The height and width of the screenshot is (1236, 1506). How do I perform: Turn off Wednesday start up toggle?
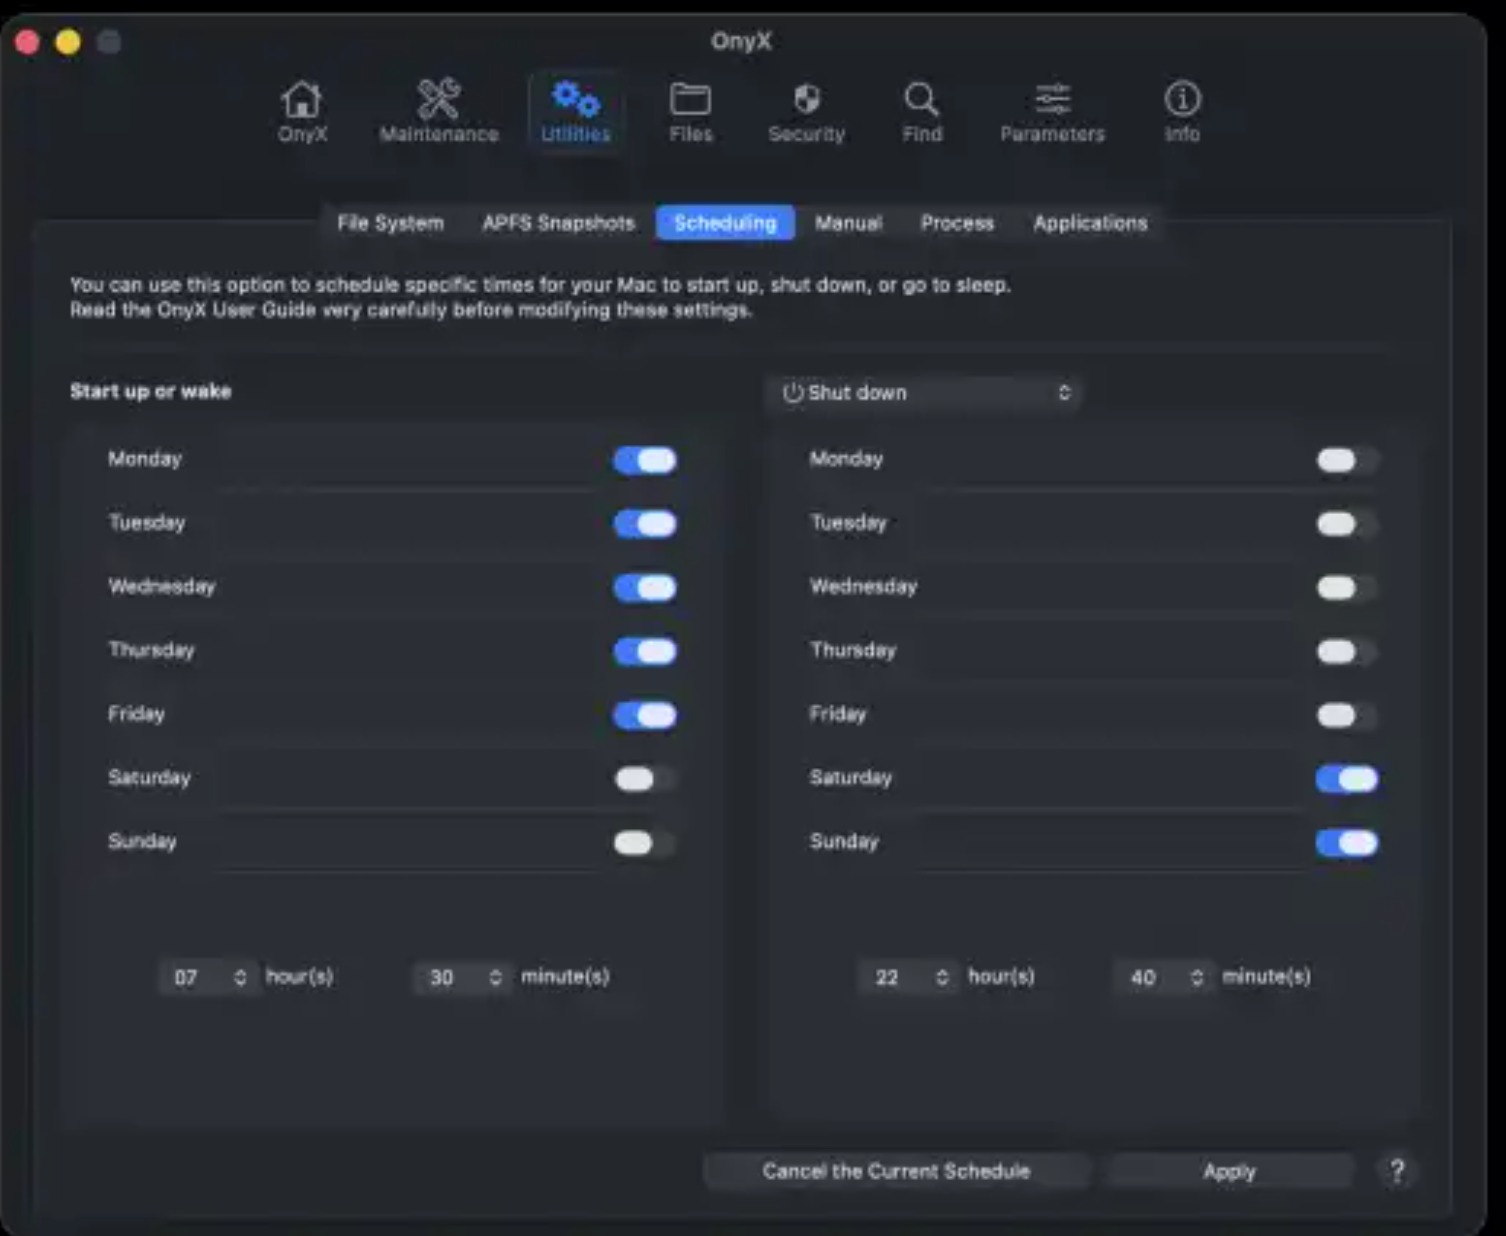coord(645,588)
